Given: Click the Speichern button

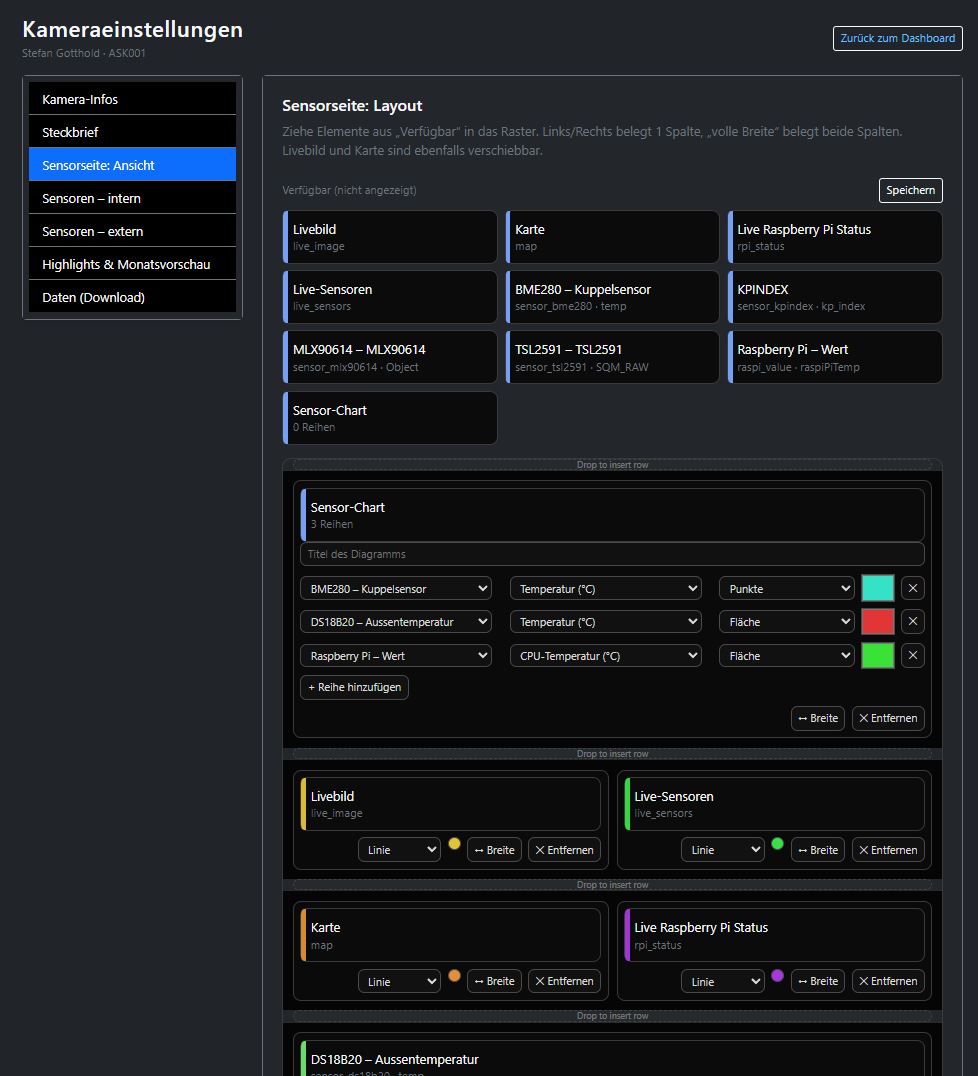Looking at the screenshot, I should pyautogui.click(x=910, y=190).
